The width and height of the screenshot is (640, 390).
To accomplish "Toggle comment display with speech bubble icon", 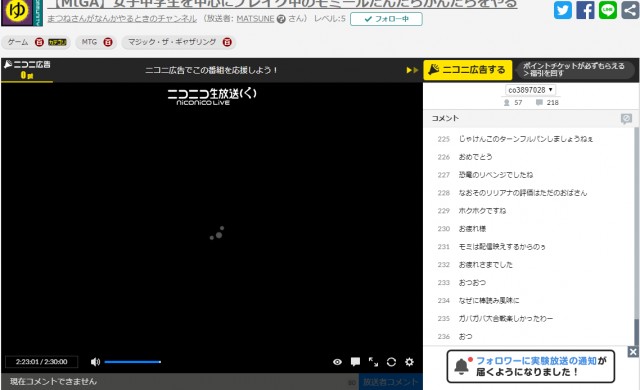I will tap(356, 362).
